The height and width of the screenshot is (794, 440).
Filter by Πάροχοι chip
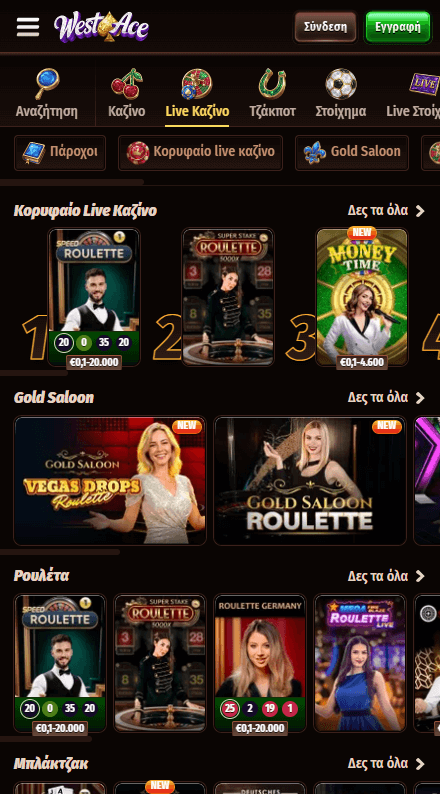(60, 152)
